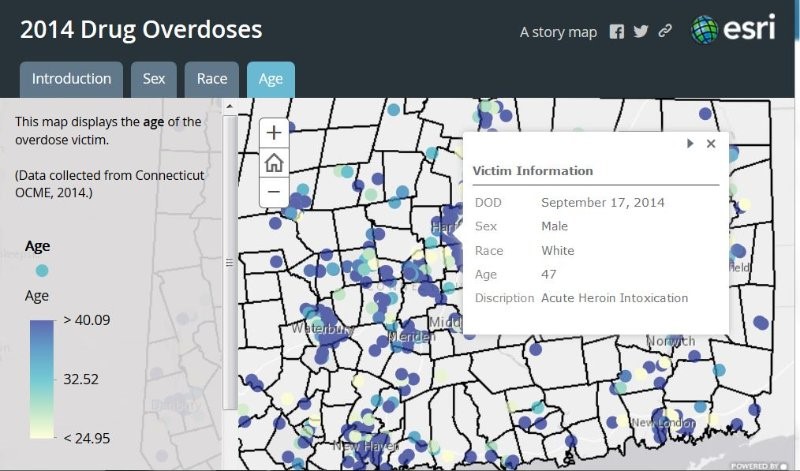Click the 'Meriden' map label
The width and height of the screenshot is (800, 471).
click(412, 336)
